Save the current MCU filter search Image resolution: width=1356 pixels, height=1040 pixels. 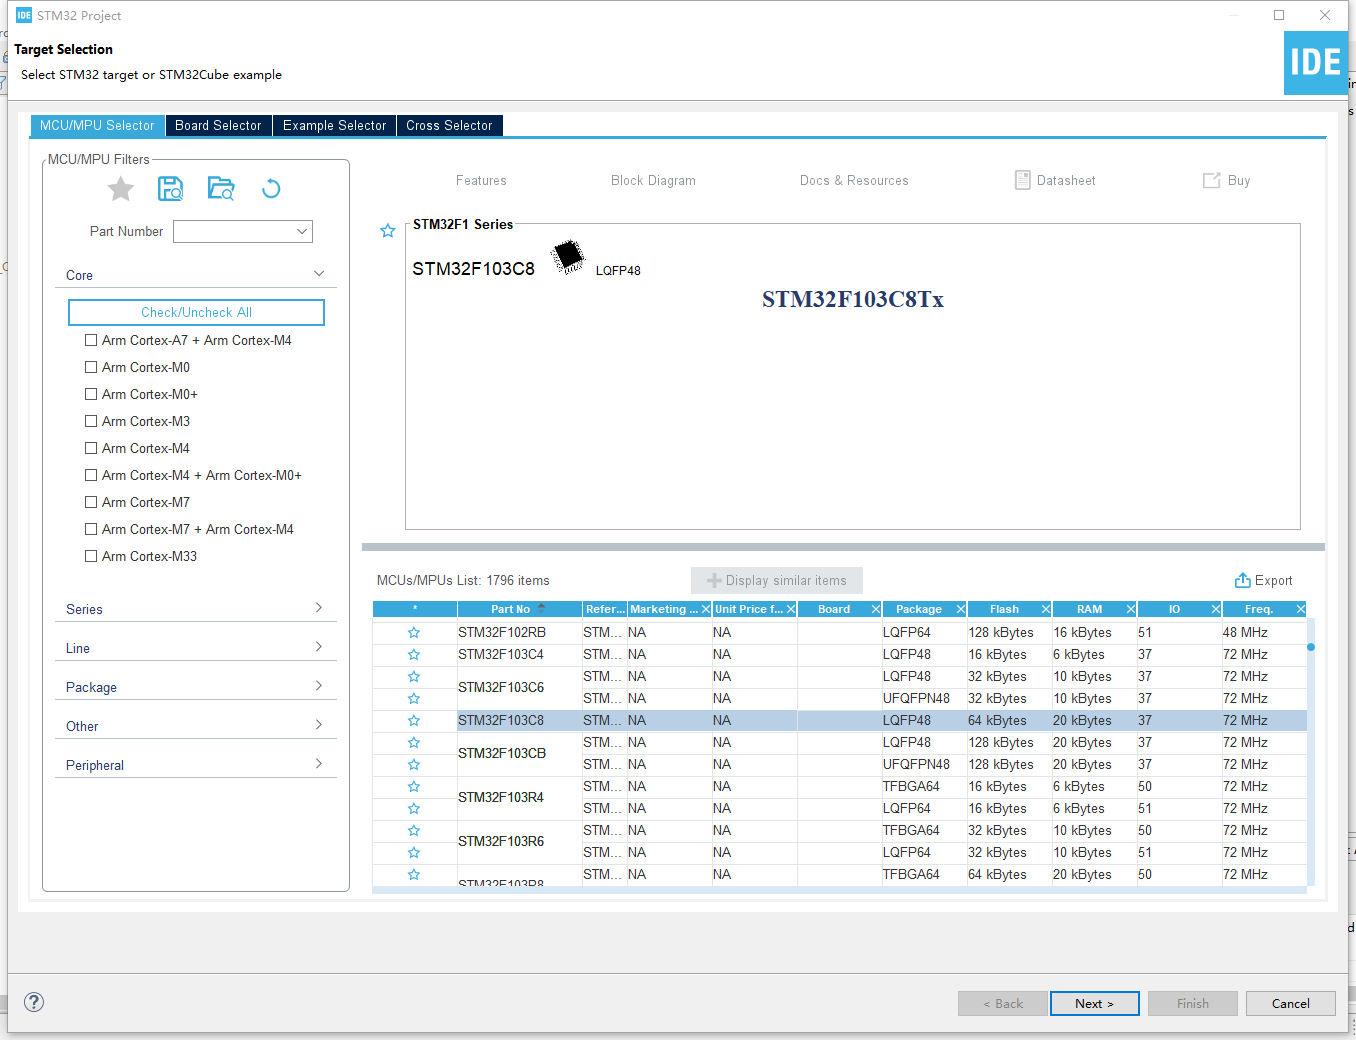coord(171,188)
